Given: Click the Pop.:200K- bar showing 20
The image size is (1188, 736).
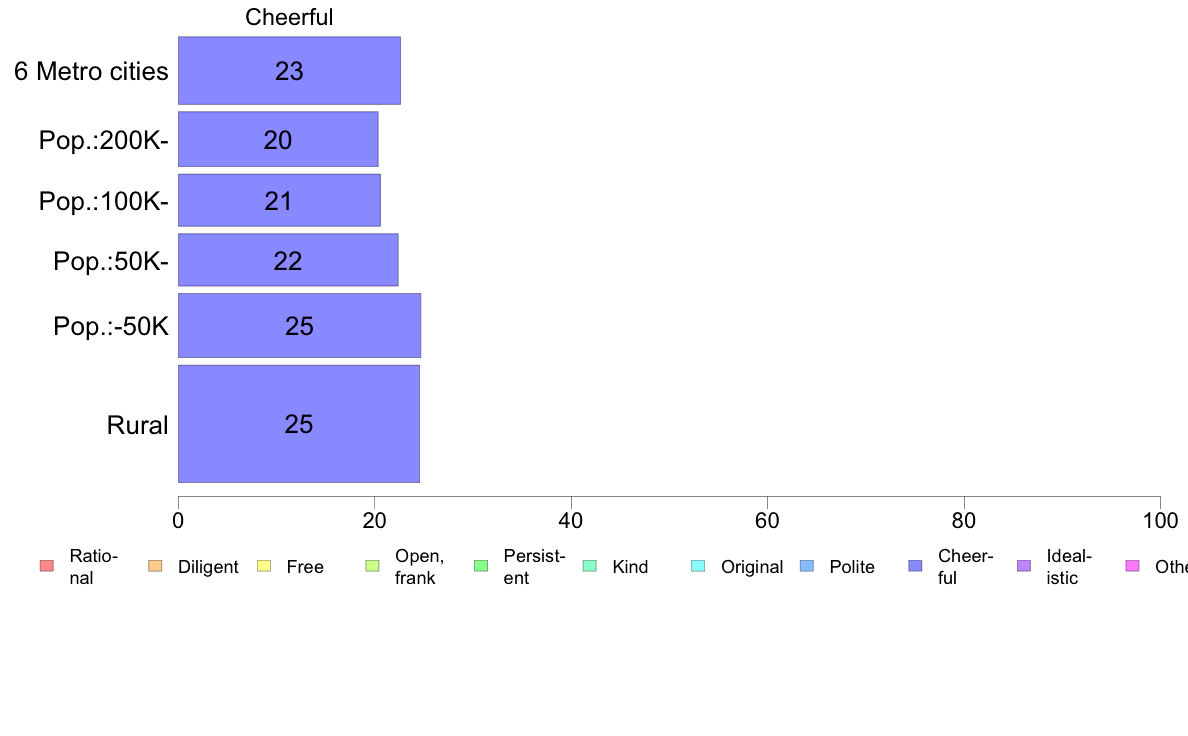Looking at the screenshot, I should tap(278, 140).
